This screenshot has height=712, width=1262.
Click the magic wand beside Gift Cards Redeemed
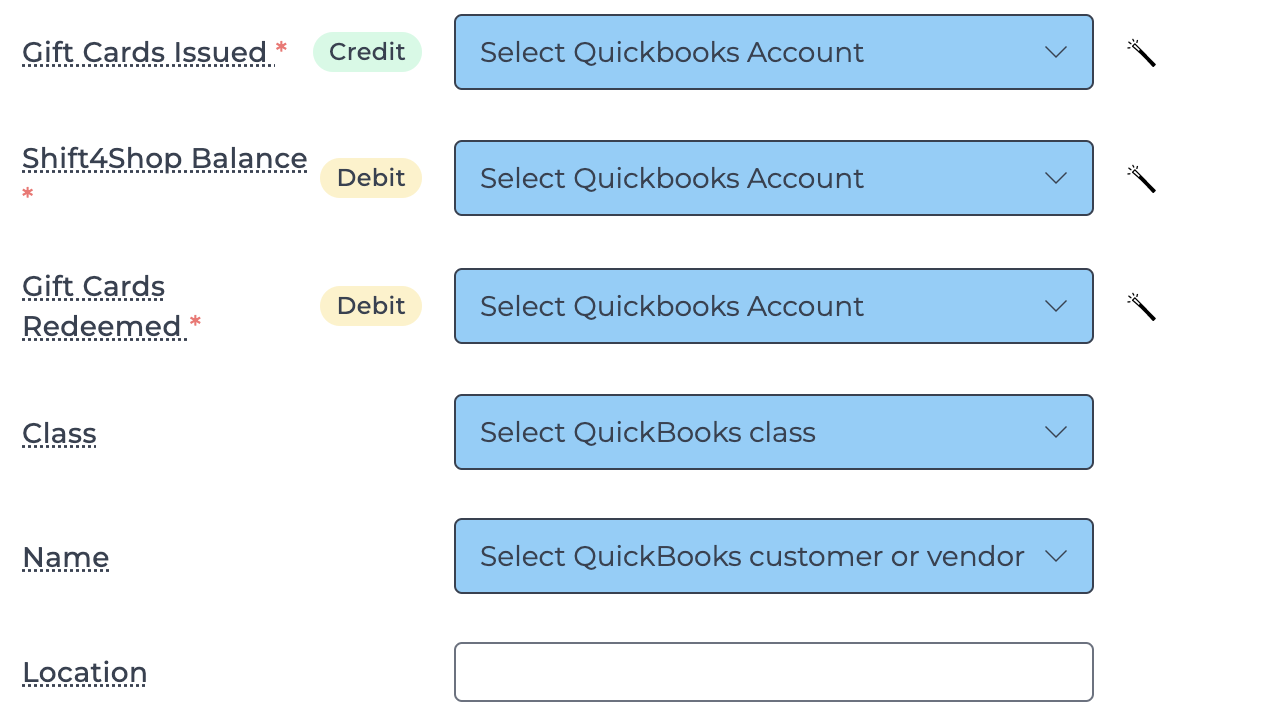tap(1141, 306)
